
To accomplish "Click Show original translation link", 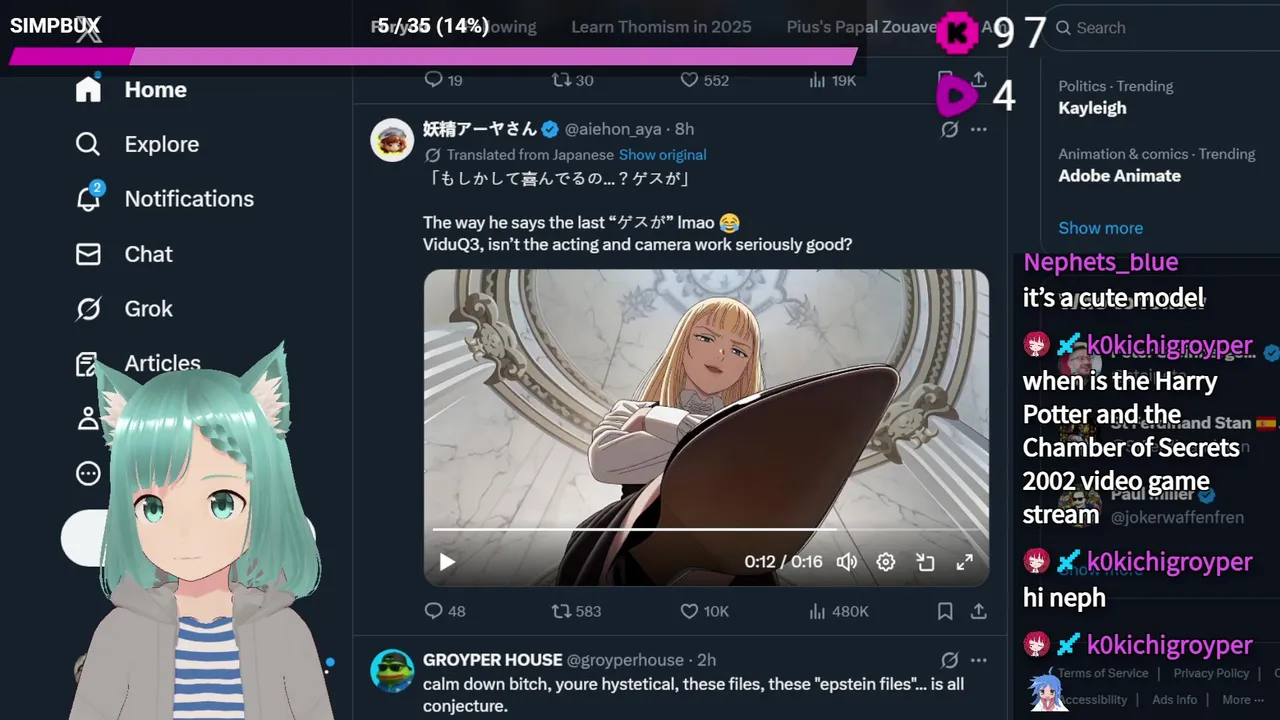I will coord(662,155).
